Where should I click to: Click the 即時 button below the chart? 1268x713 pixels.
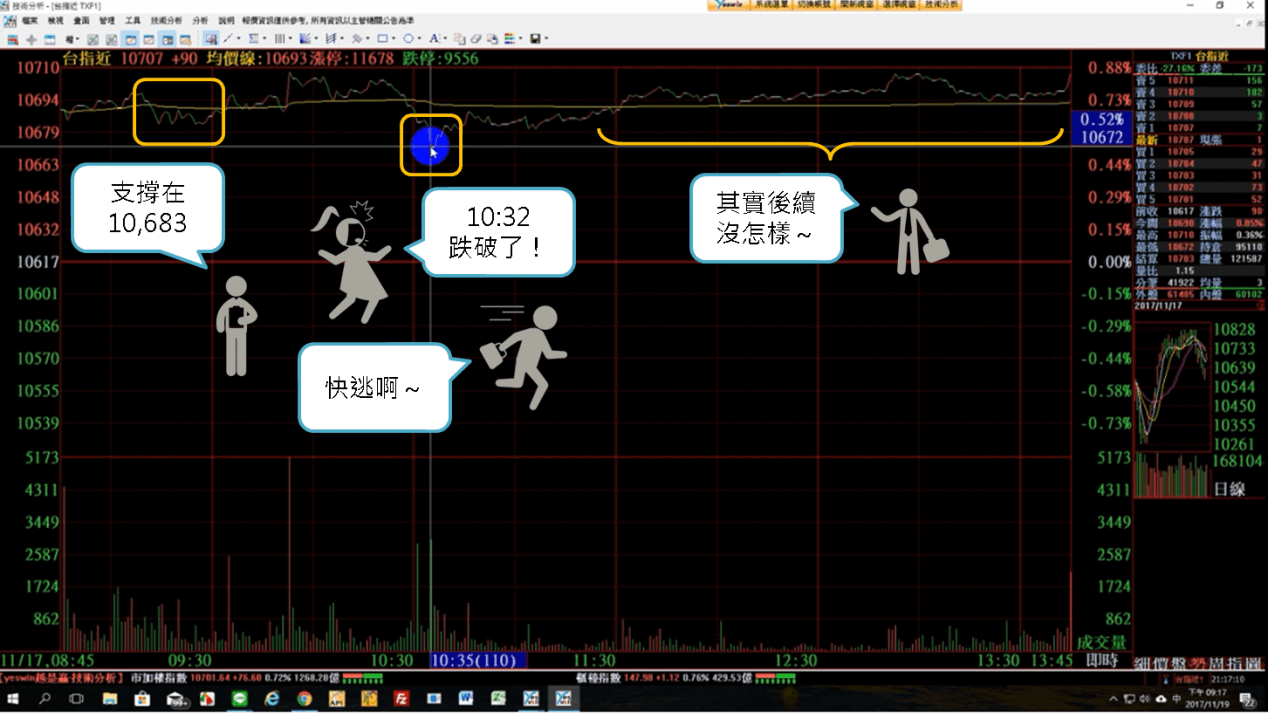[1101, 660]
